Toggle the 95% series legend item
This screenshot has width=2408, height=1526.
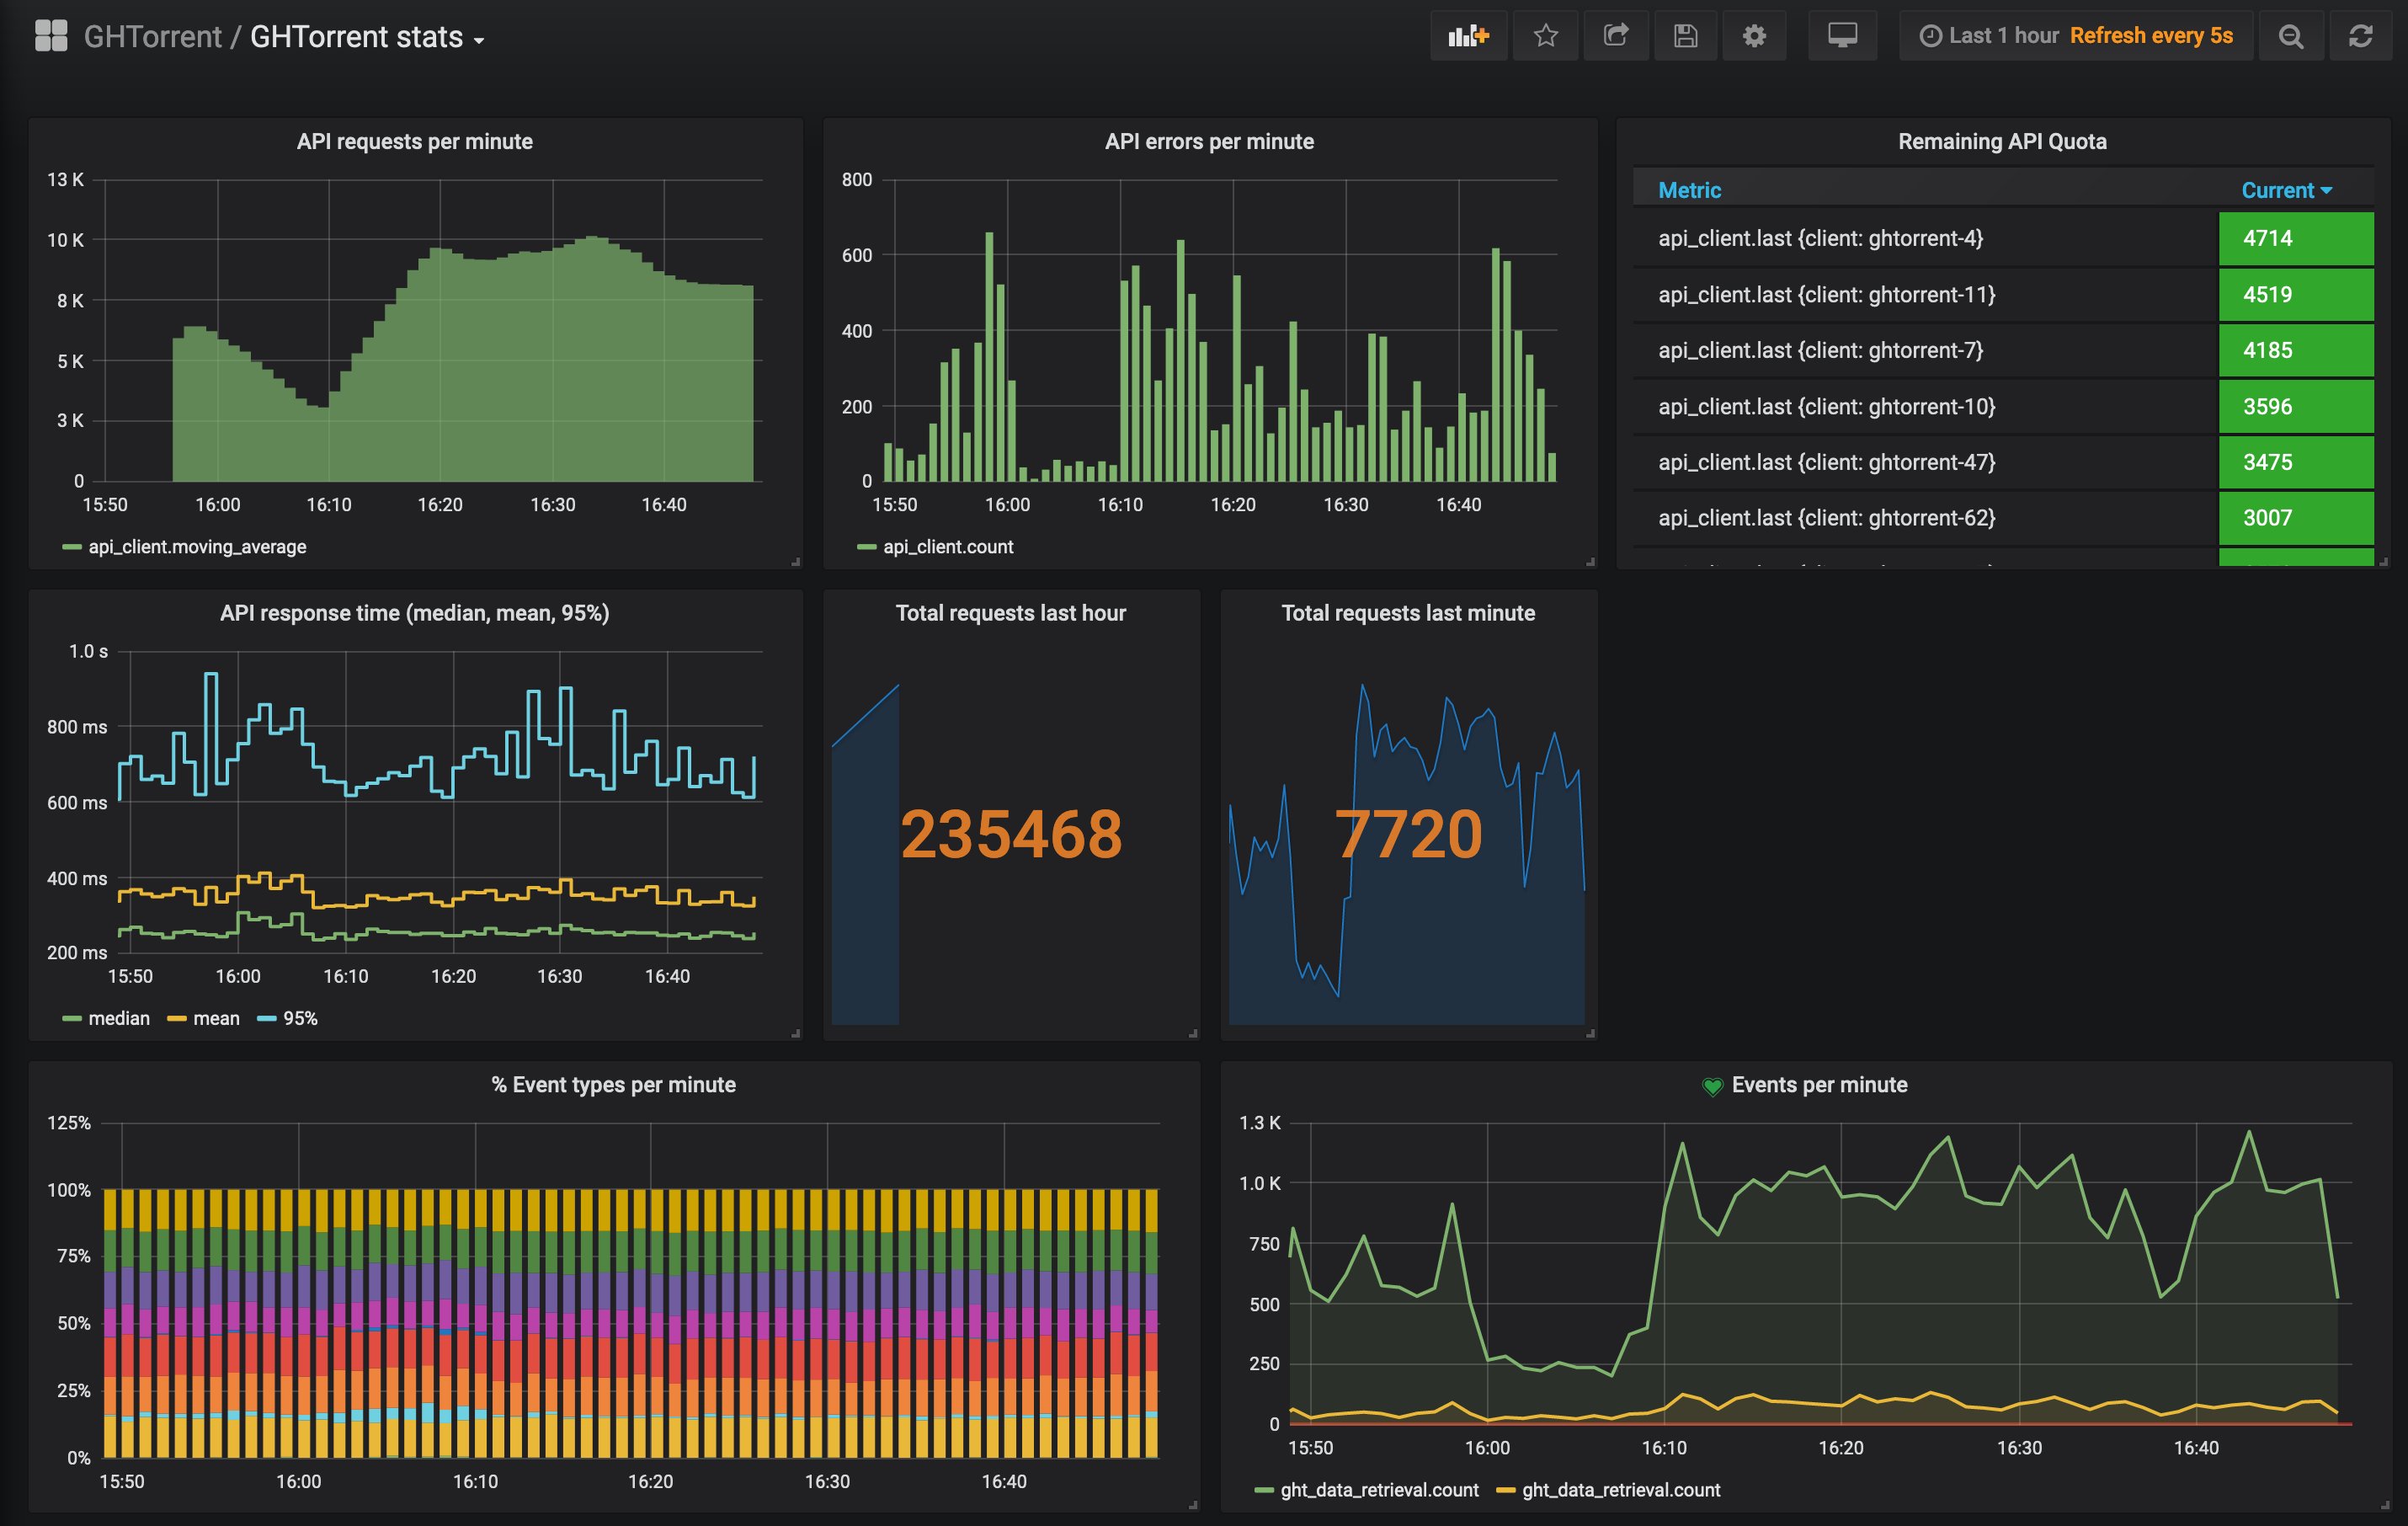tap(299, 1018)
